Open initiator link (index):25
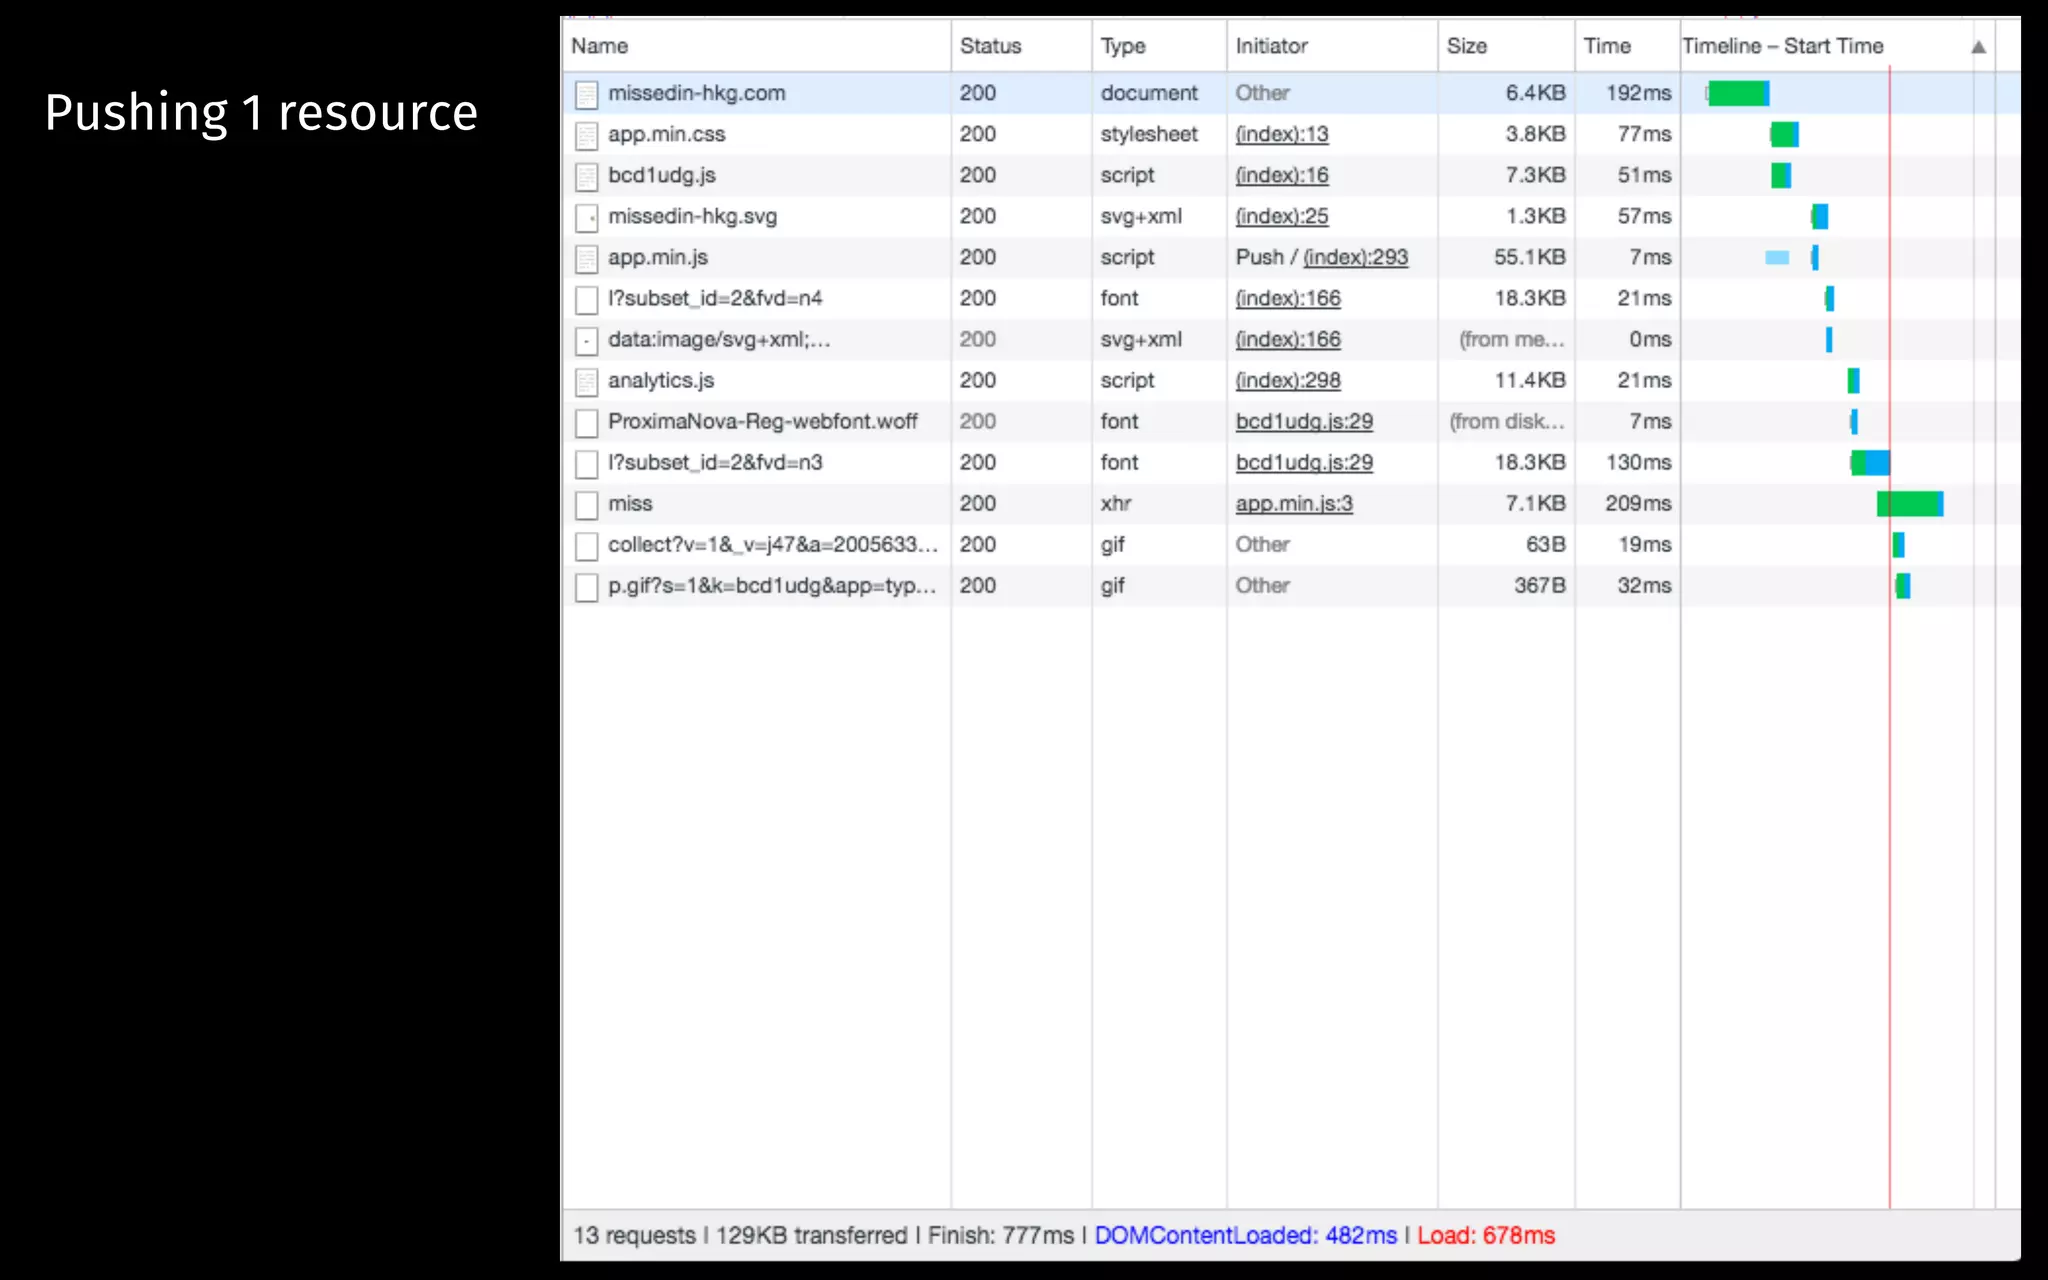Image resolution: width=2048 pixels, height=1280 pixels. 1282,216
